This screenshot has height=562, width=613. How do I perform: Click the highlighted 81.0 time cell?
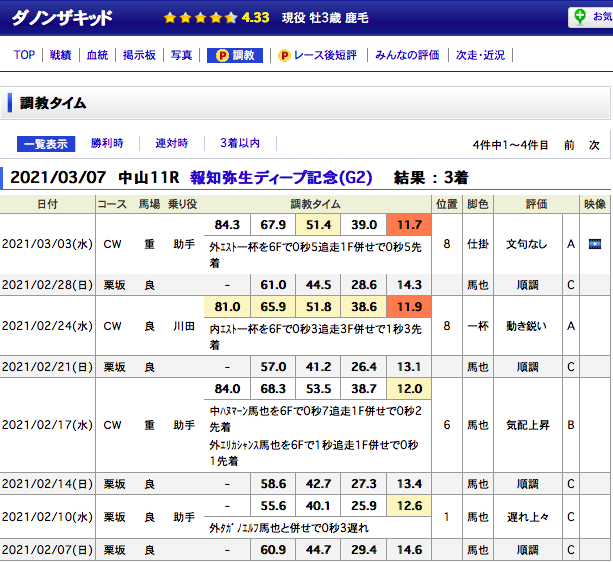(227, 307)
